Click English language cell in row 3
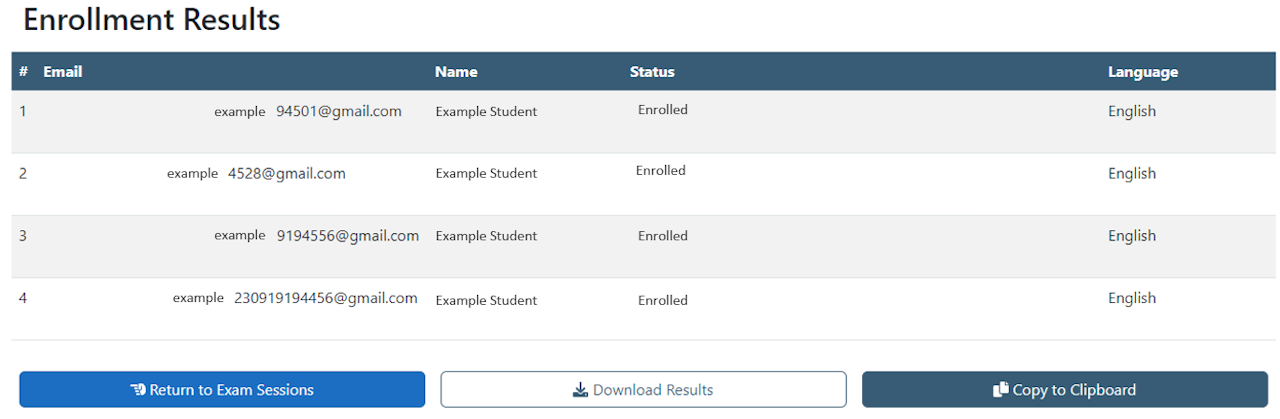Image resolution: width=1280 pixels, height=419 pixels. tap(1131, 236)
